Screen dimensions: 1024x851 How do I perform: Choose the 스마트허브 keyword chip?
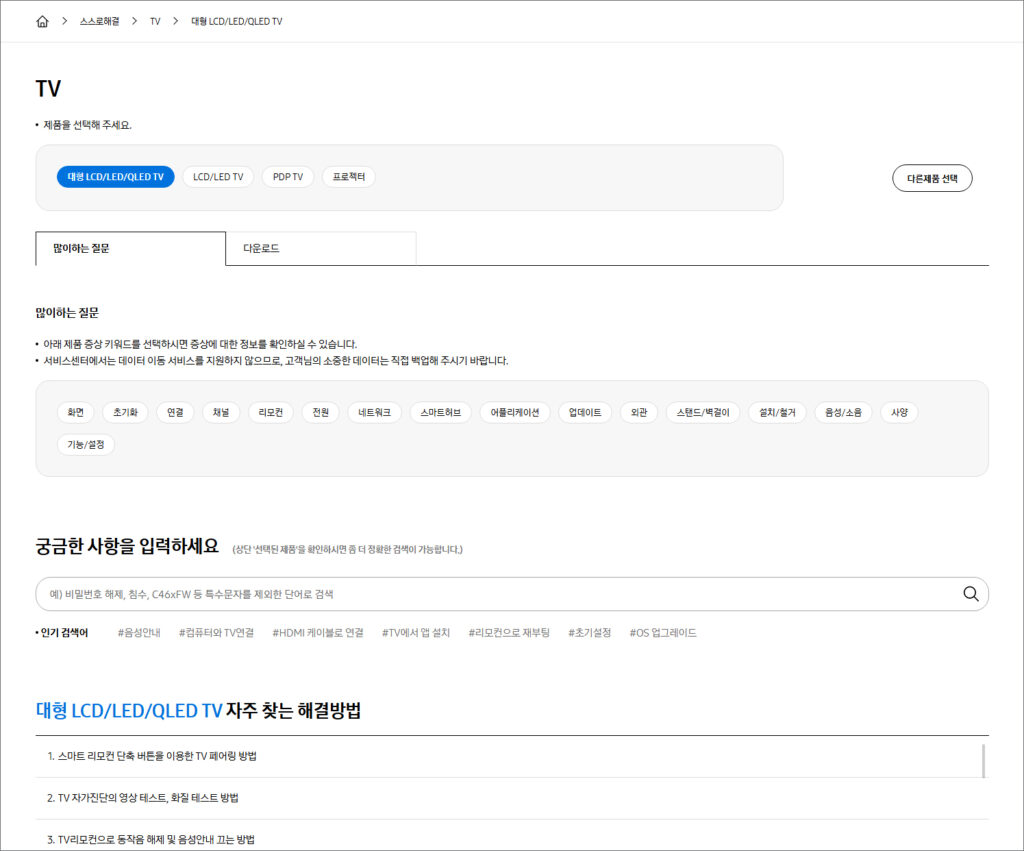click(440, 412)
